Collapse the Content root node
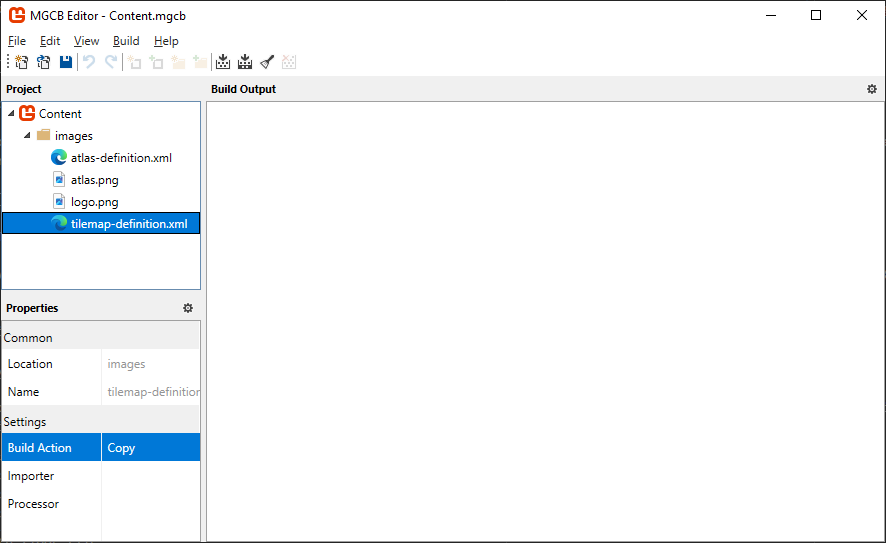Screen dimensions: 886x543 [x=11, y=114]
